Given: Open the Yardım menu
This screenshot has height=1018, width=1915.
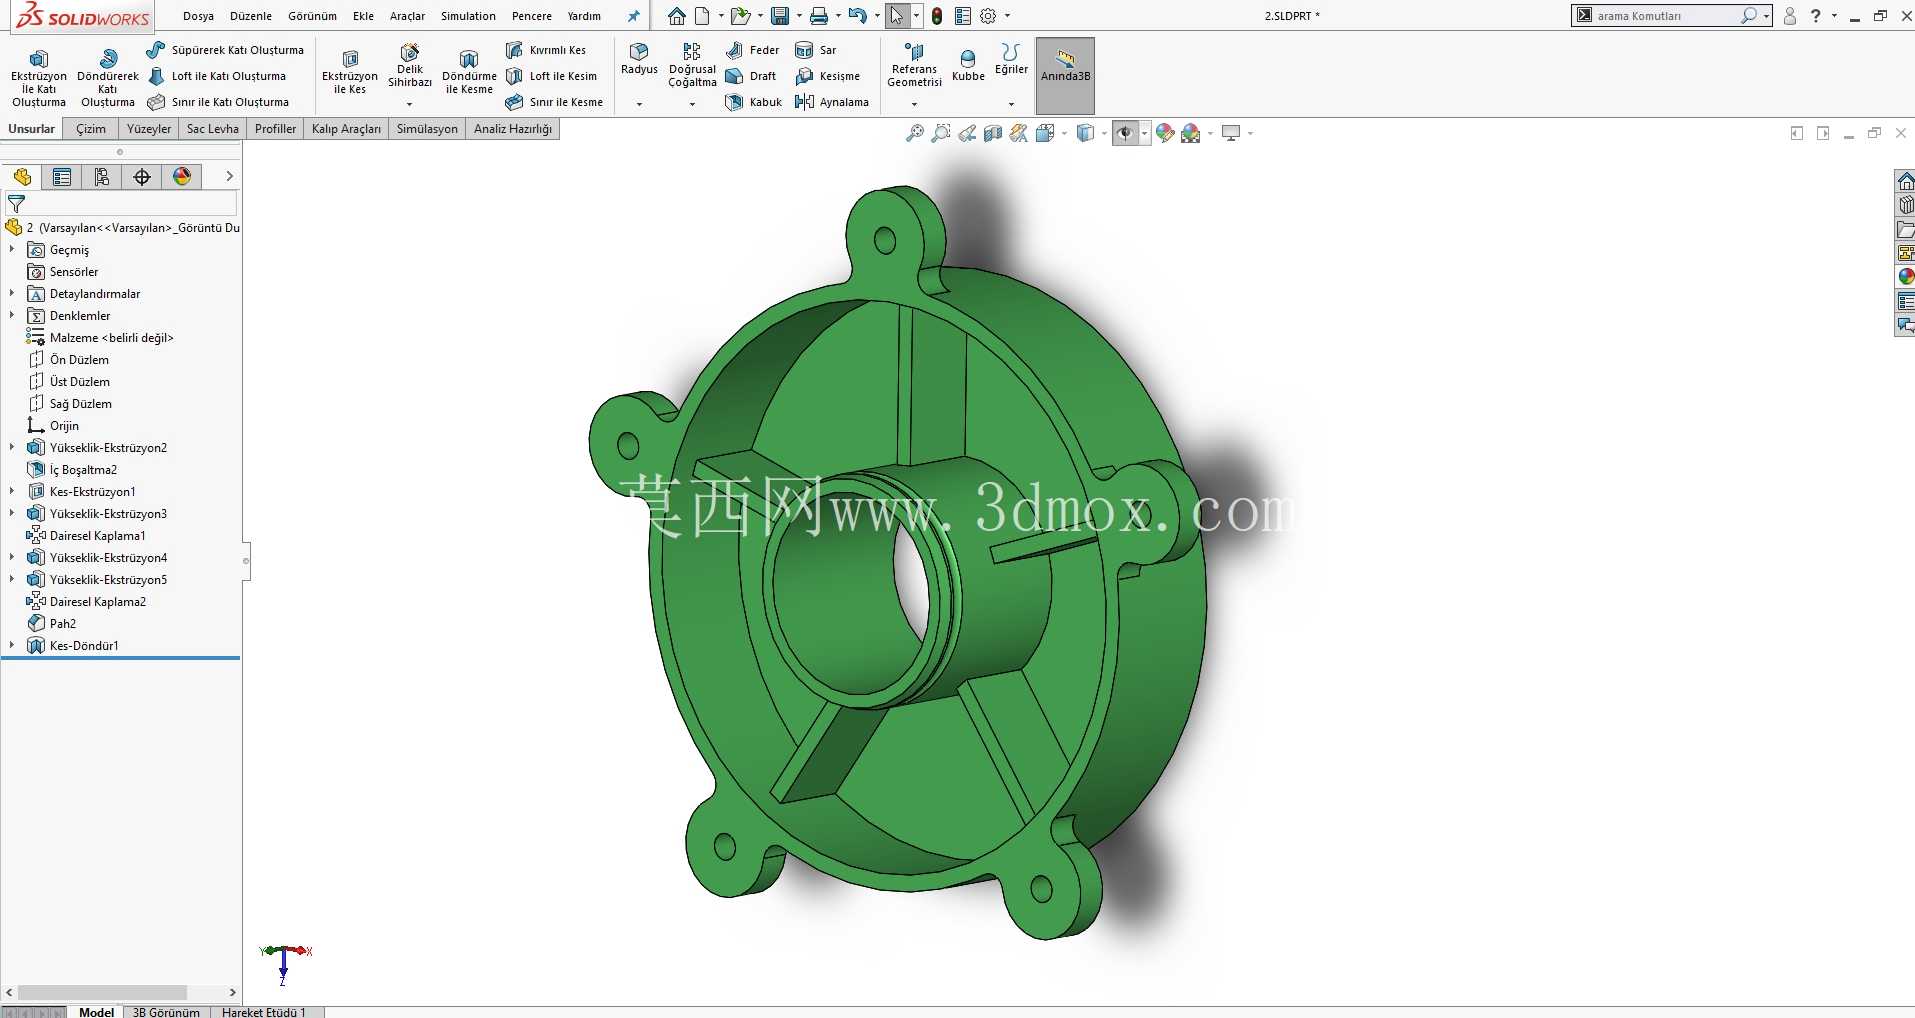Looking at the screenshot, I should coord(584,16).
